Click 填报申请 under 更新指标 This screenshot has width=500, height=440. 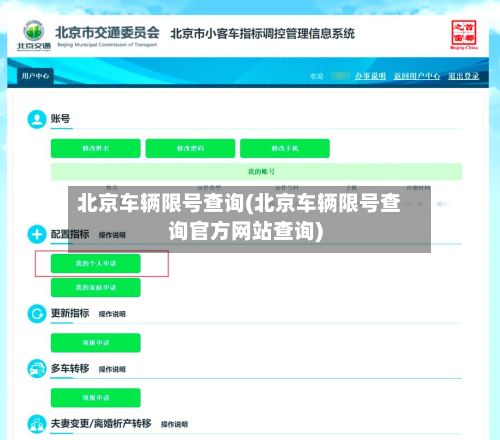[96, 343]
